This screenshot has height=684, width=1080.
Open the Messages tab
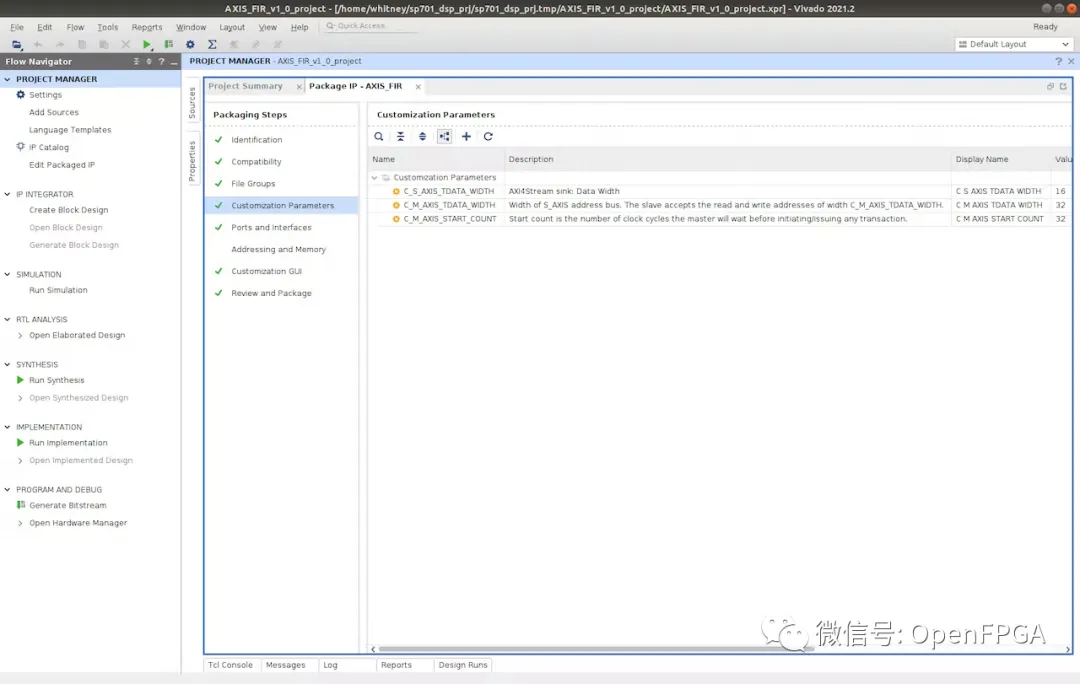click(x=285, y=665)
